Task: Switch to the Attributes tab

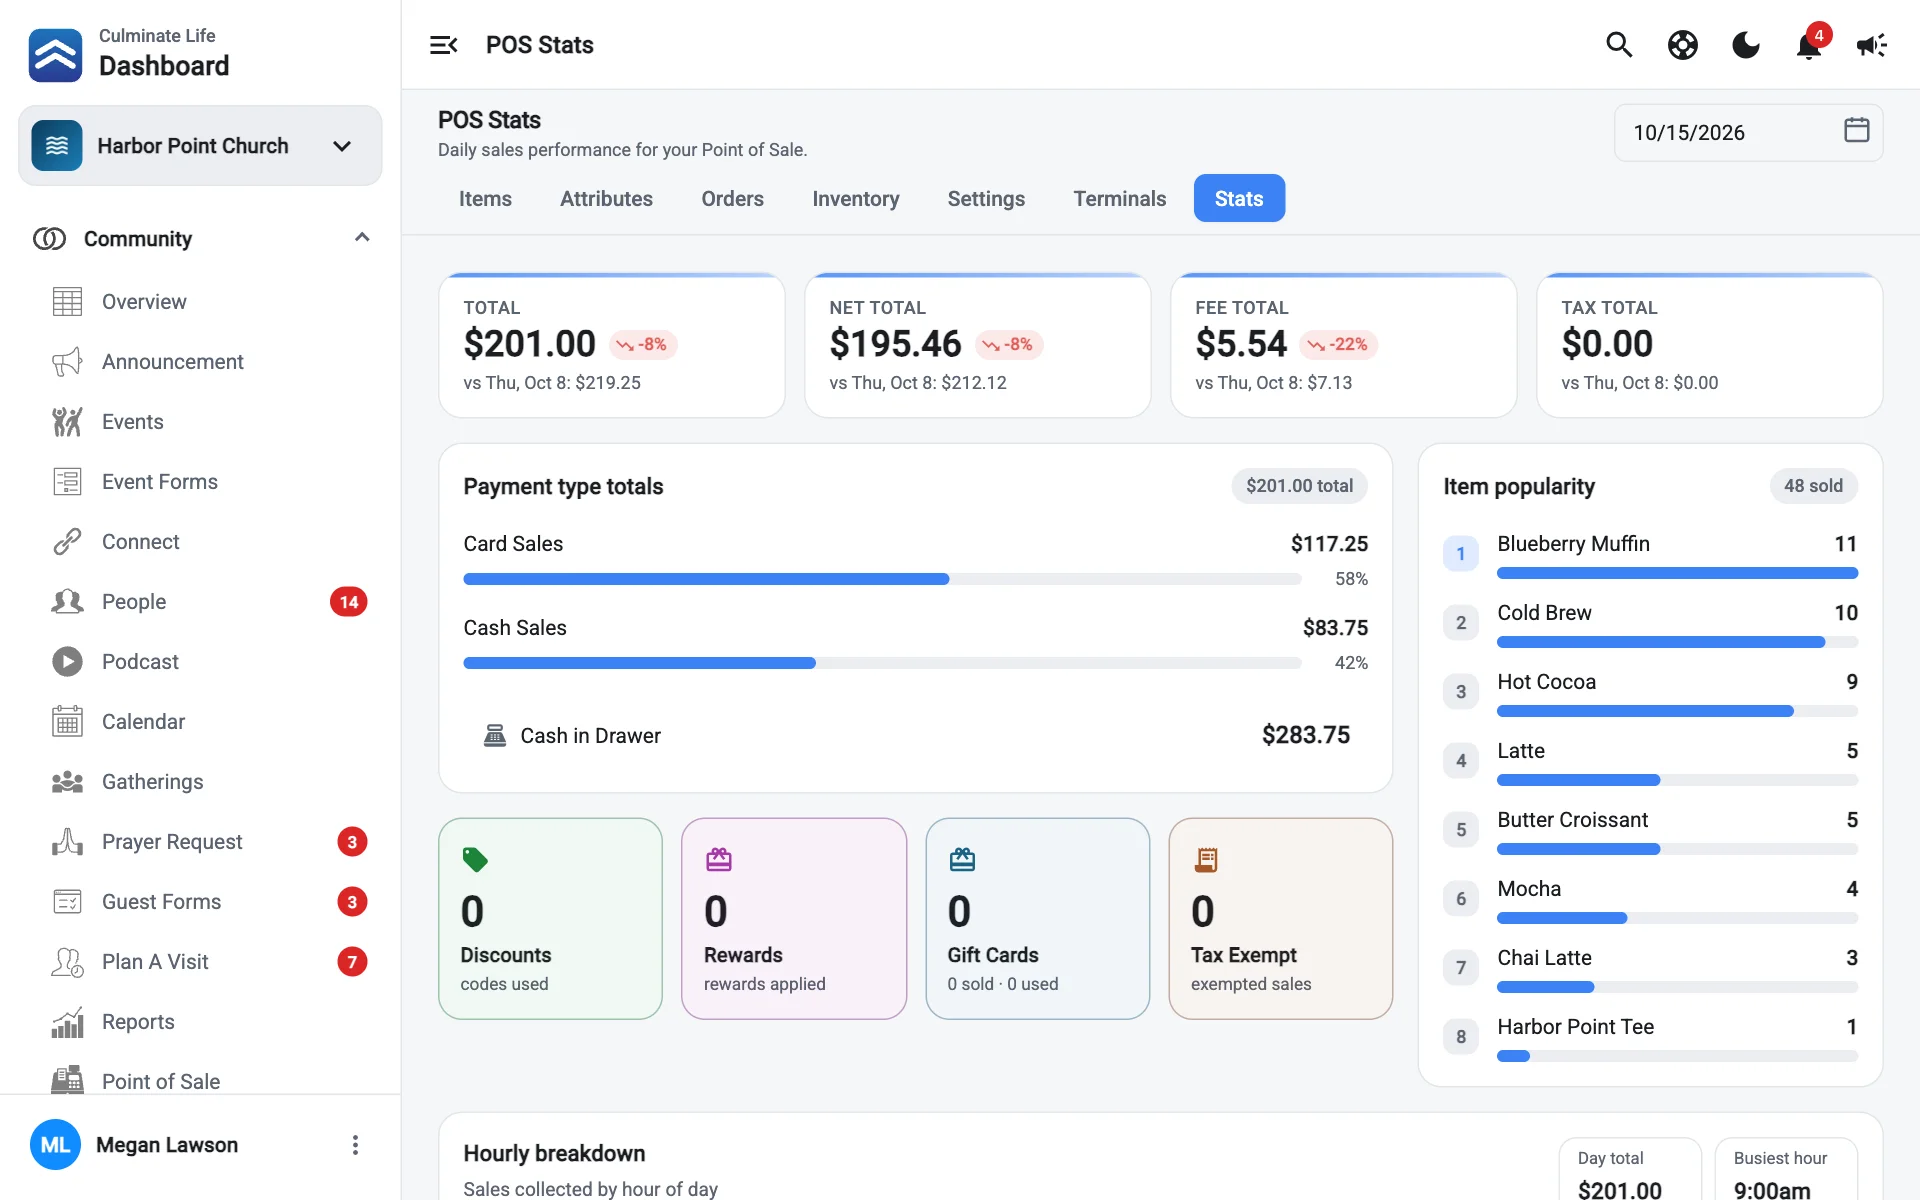Action: [x=606, y=199]
